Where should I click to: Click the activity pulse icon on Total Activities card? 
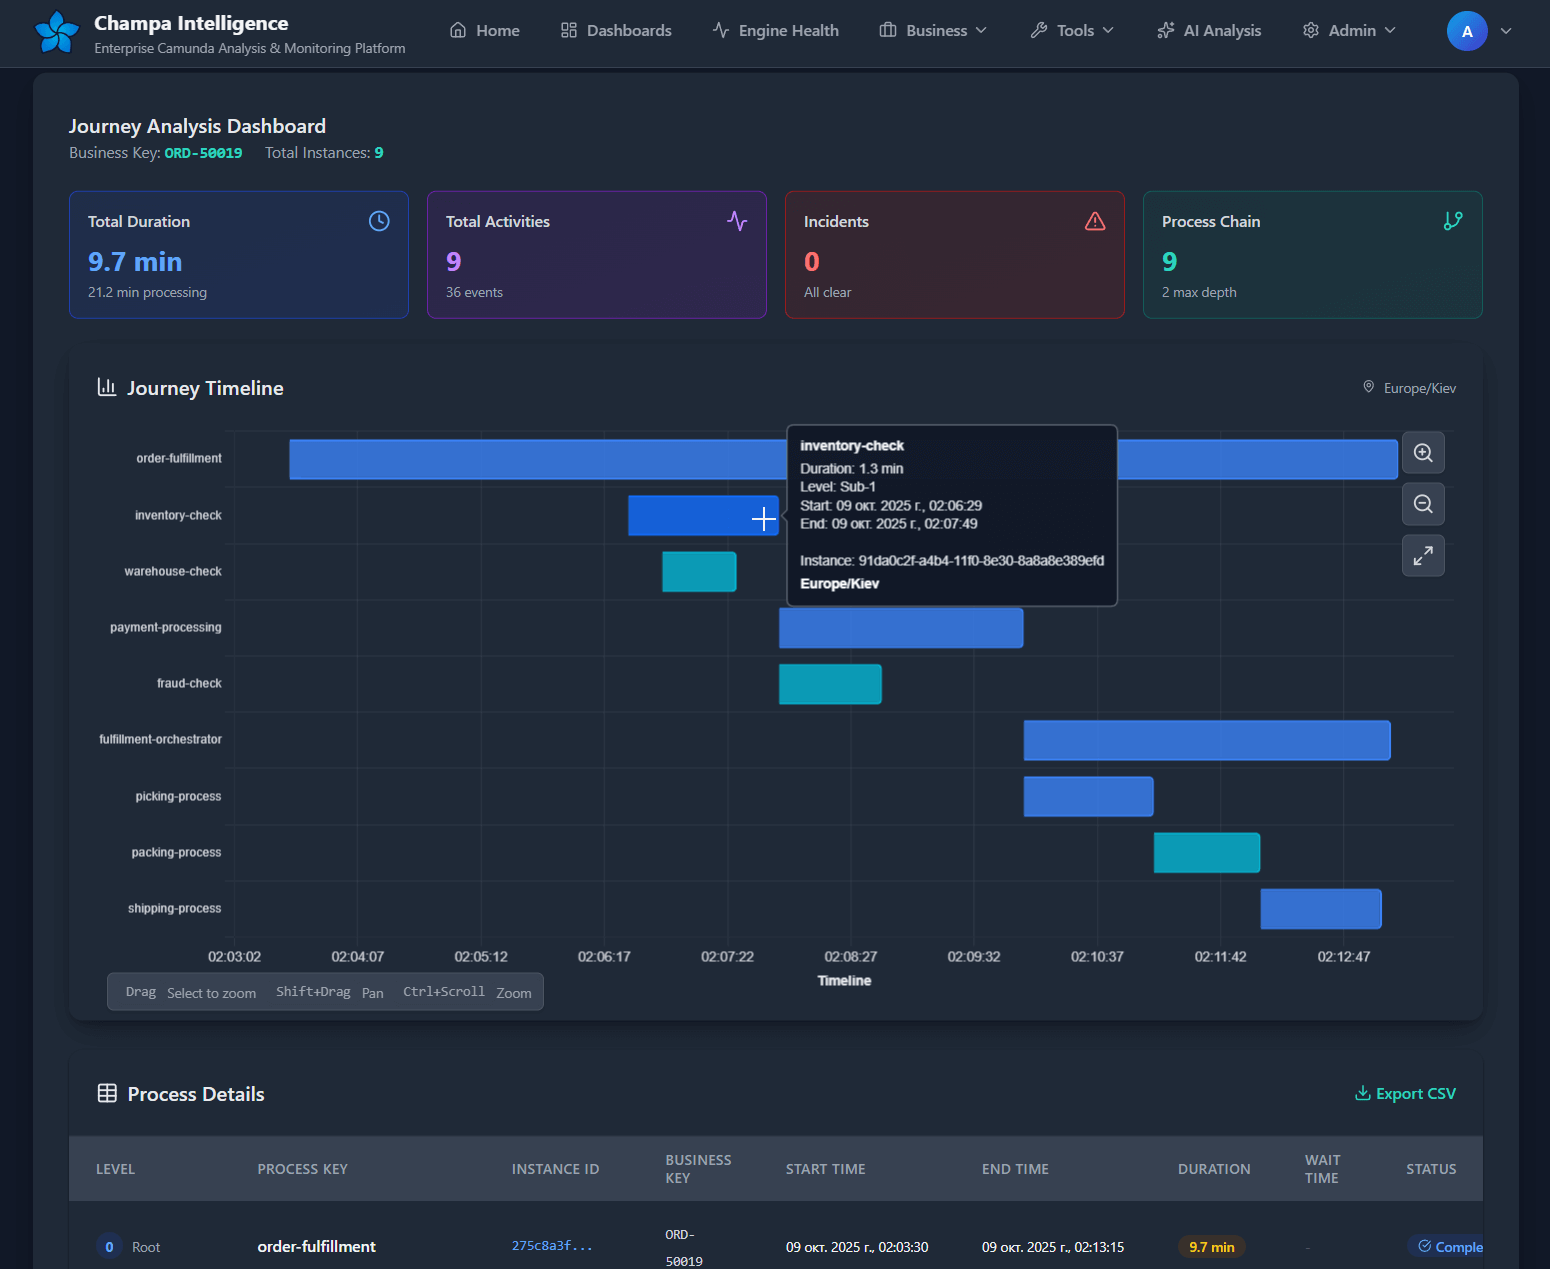(x=737, y=220)
